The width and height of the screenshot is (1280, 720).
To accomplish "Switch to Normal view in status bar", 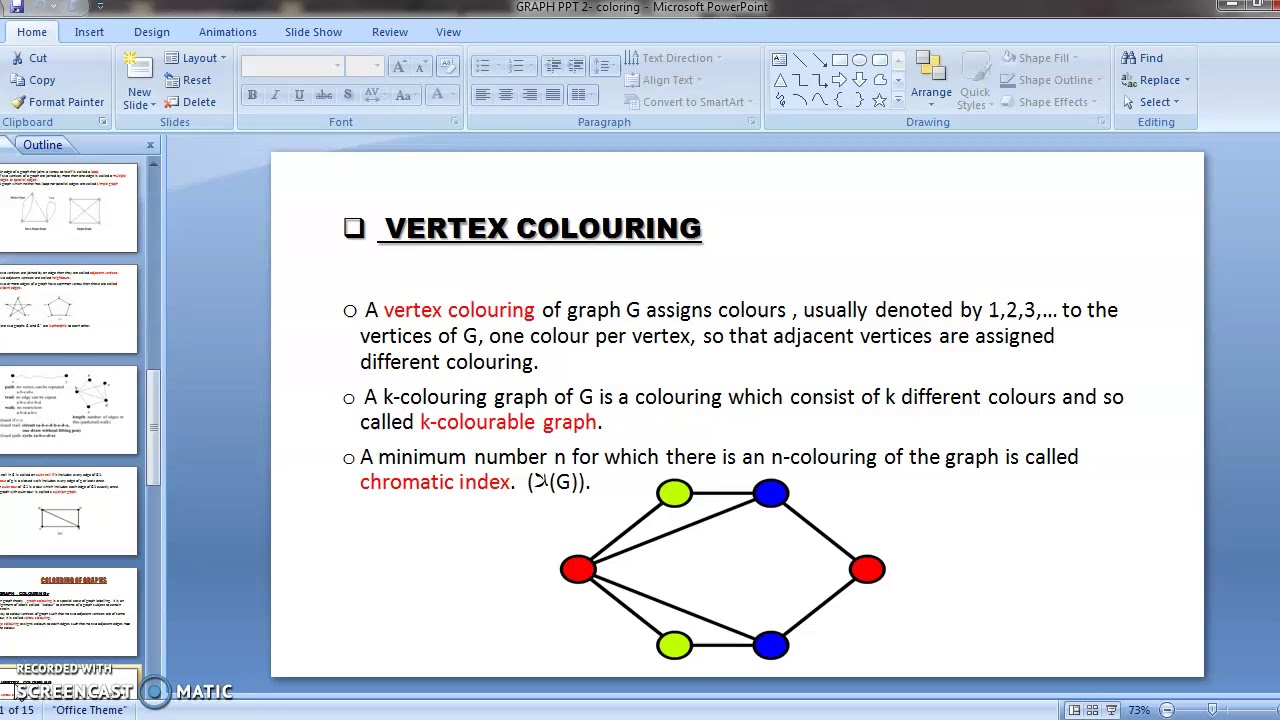I will point(1075,710).
